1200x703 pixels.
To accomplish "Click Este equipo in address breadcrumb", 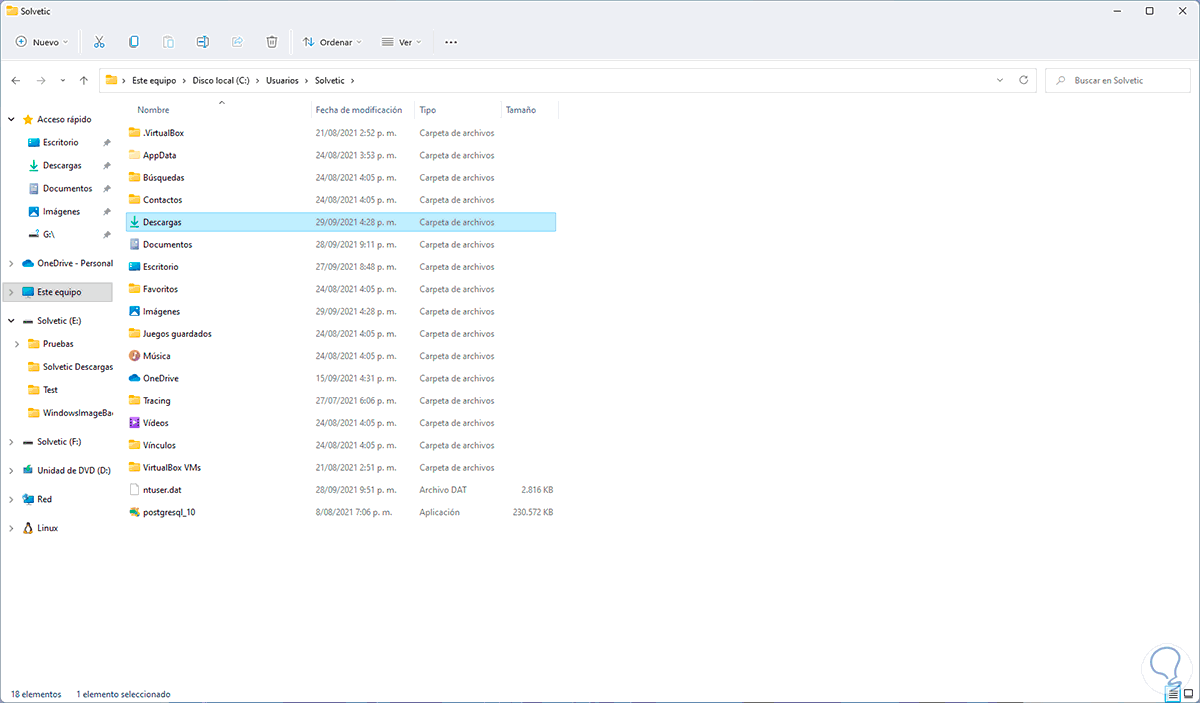I will click(x=154, y=80).
